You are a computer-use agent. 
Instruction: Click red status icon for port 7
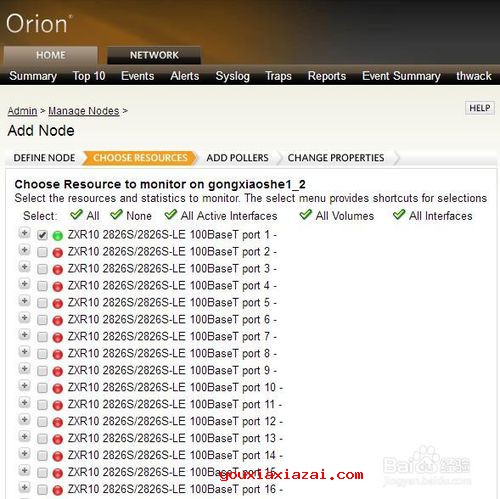[58, 337]
